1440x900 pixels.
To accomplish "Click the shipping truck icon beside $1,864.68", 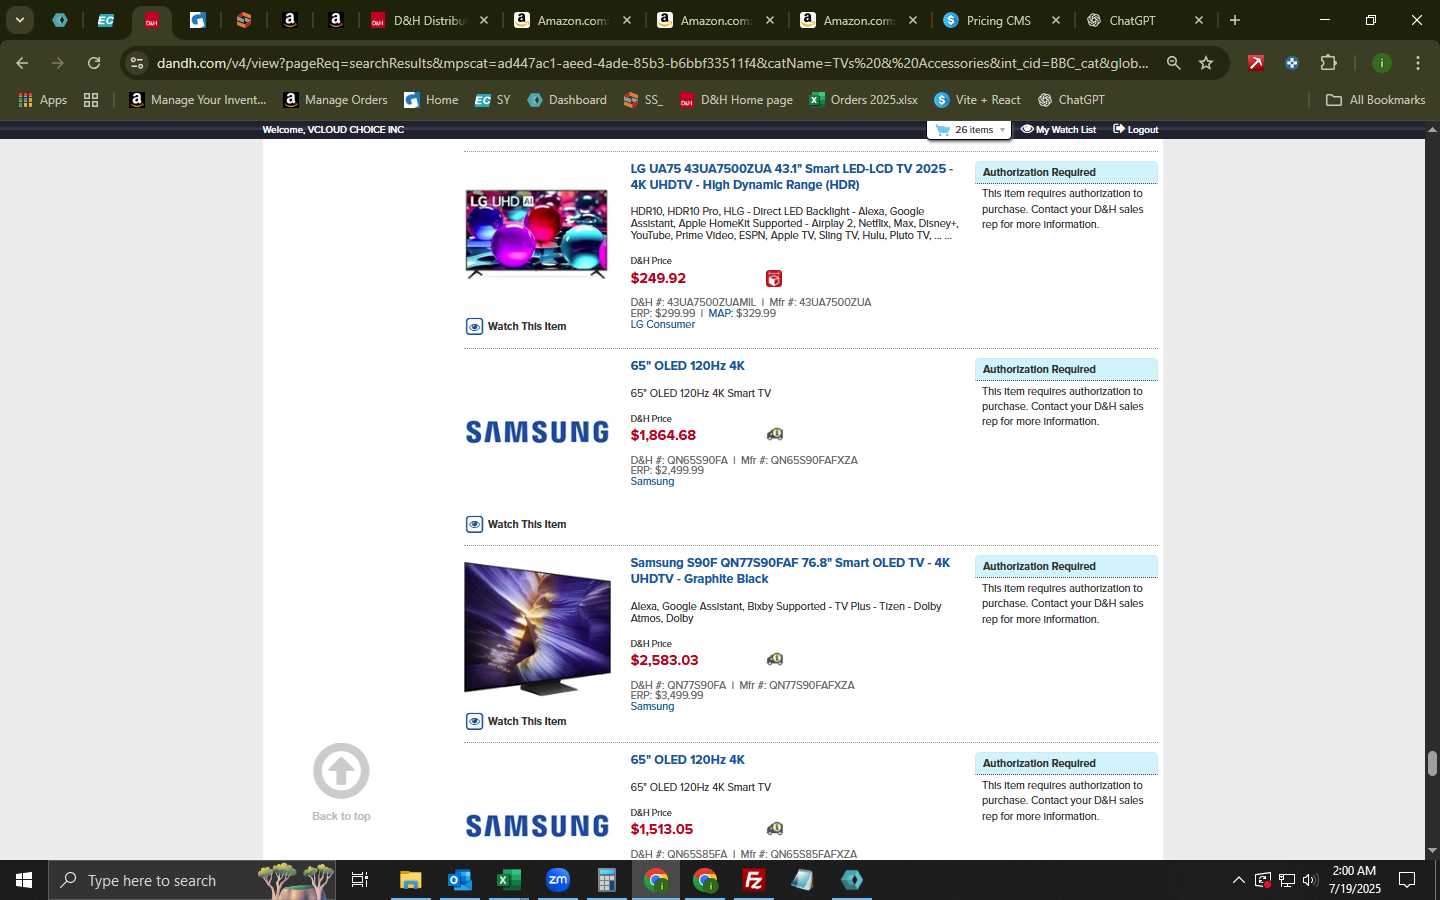I will click(x=775, y=434).
